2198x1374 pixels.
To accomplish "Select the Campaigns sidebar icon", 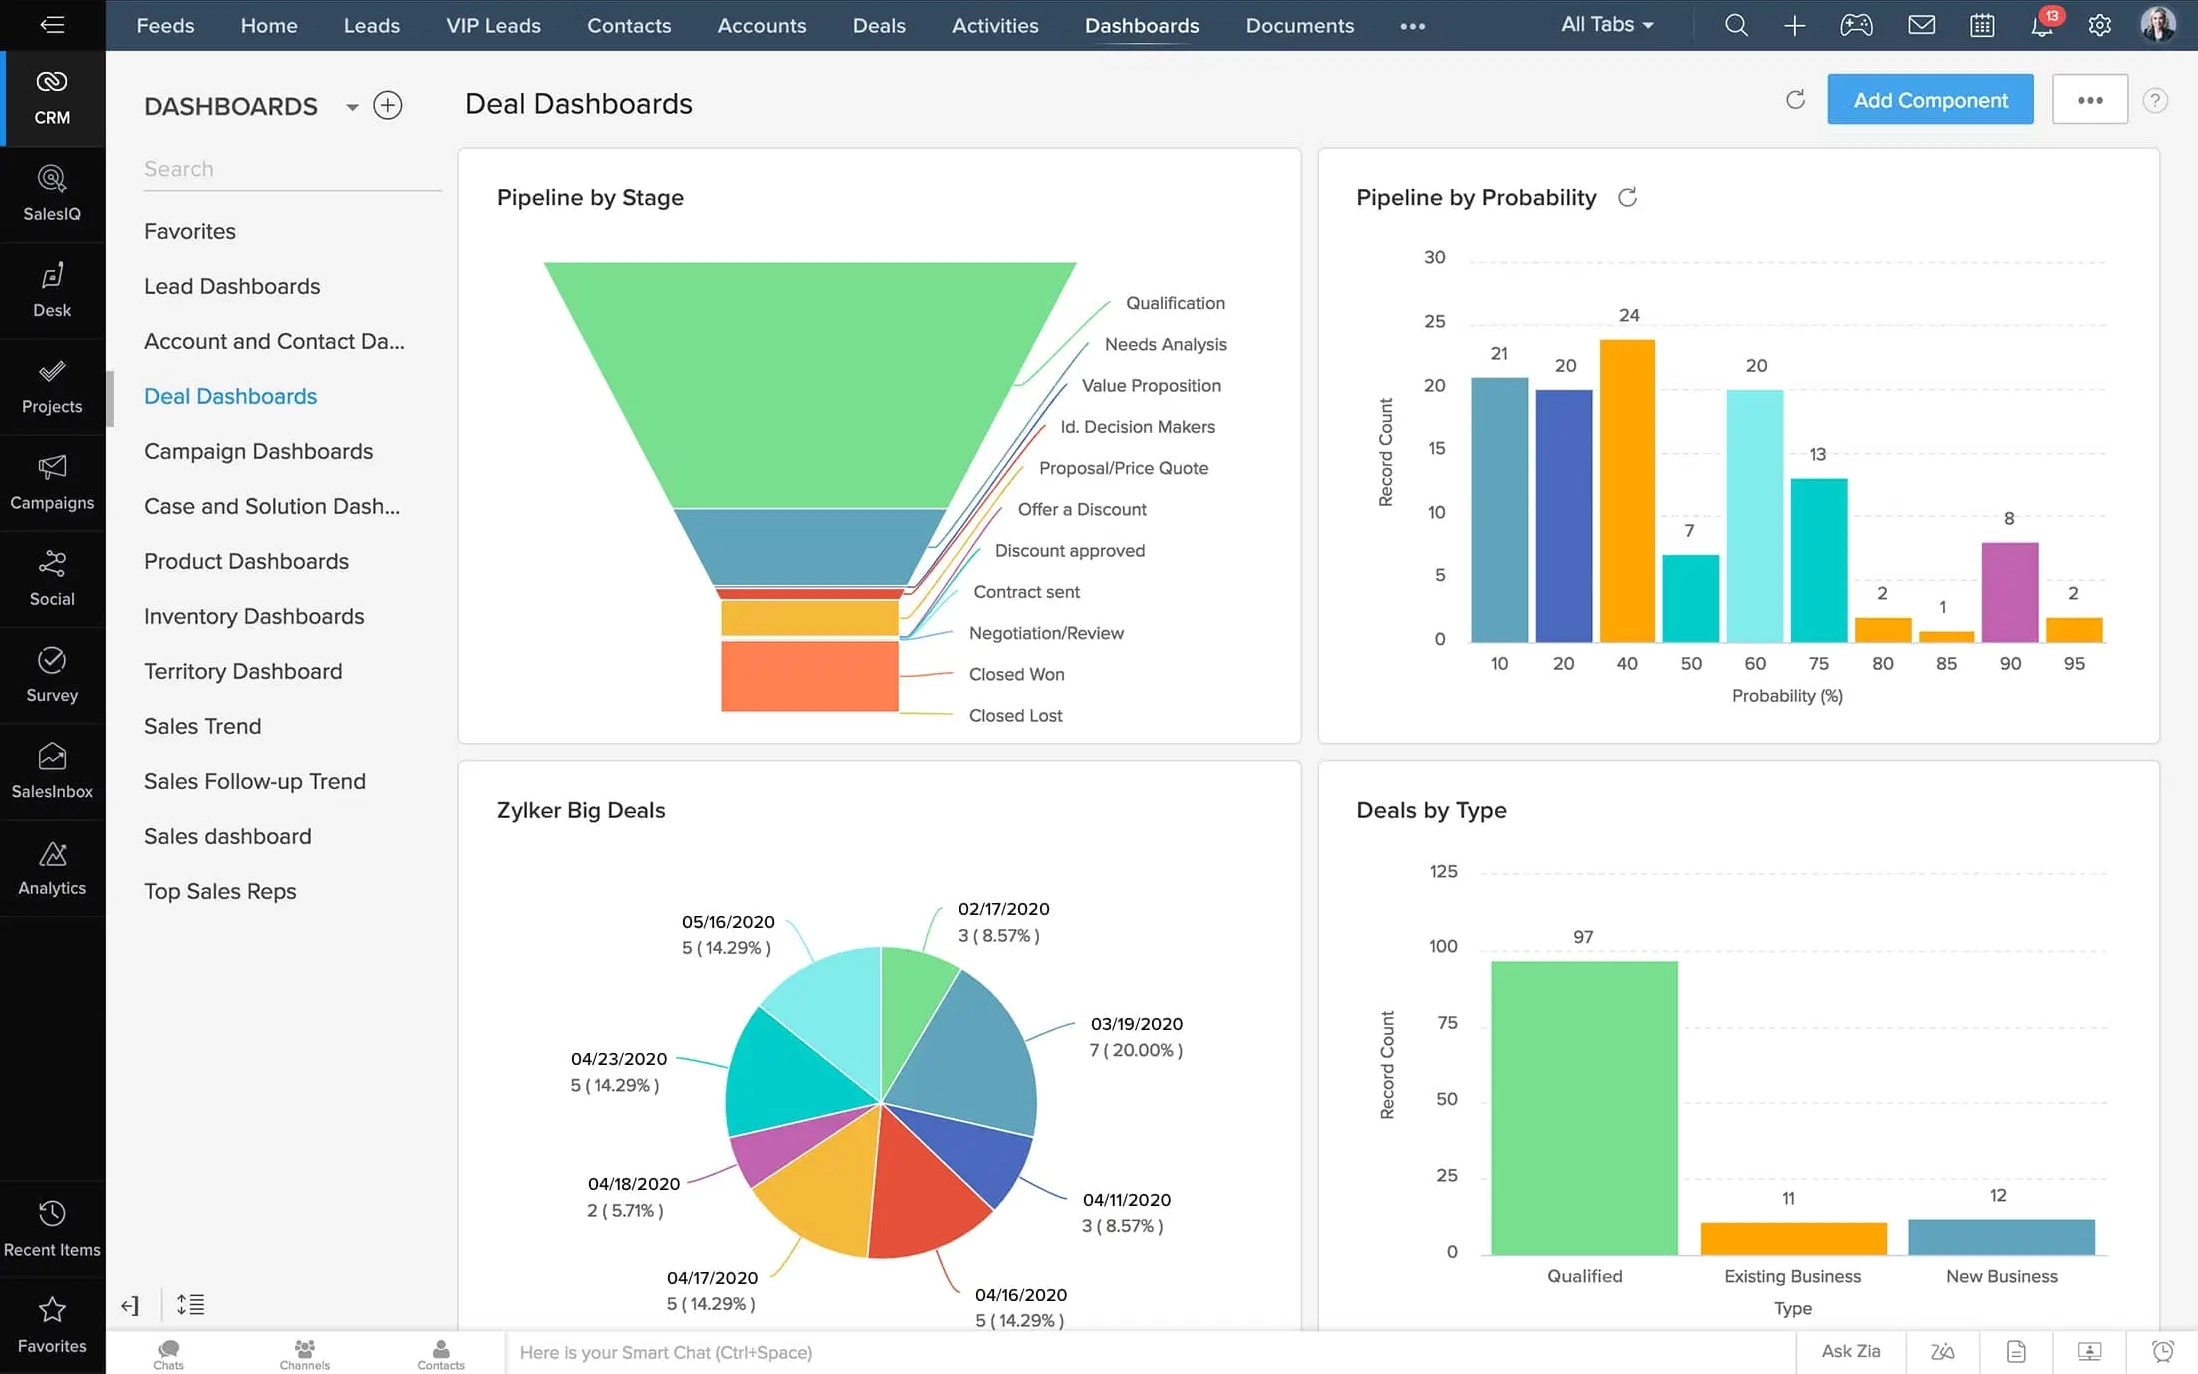I will coord(52,467).
